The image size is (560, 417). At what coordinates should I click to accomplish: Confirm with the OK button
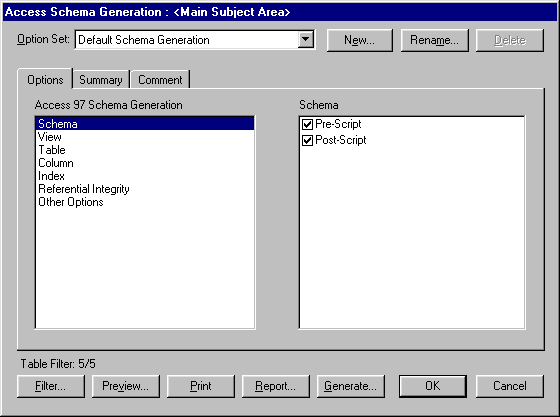pyautogui.click(x=432, y=386)
